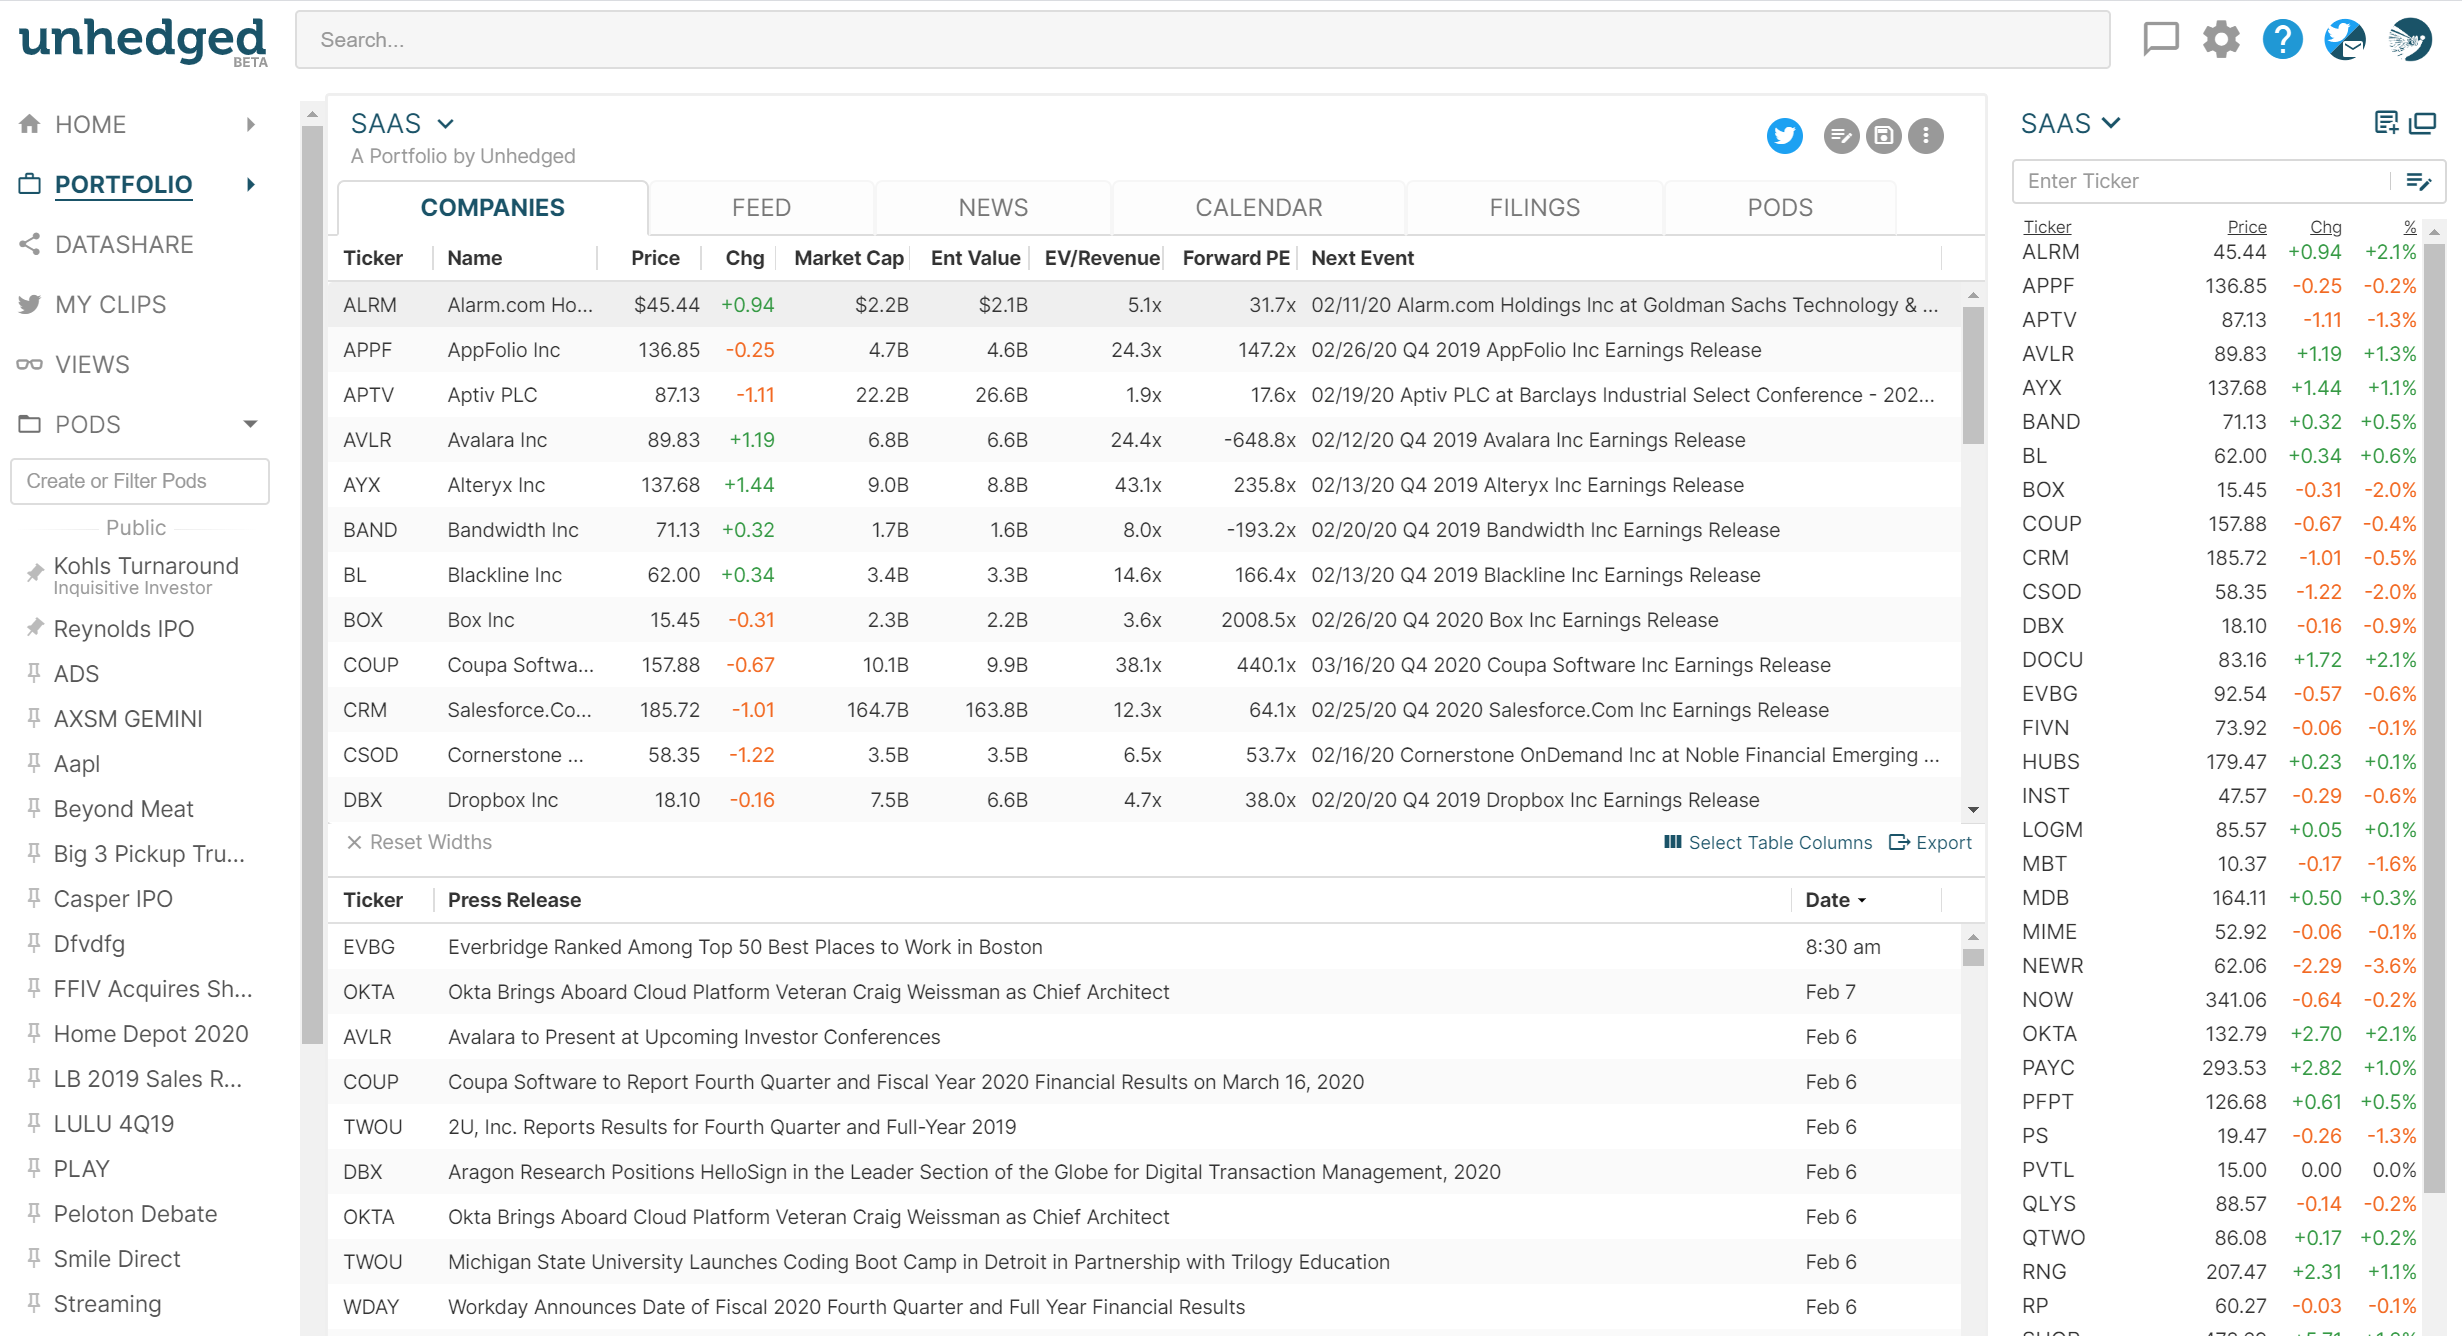
Task: Switch to the CALENDAR tab
Action: (1258, 208)
